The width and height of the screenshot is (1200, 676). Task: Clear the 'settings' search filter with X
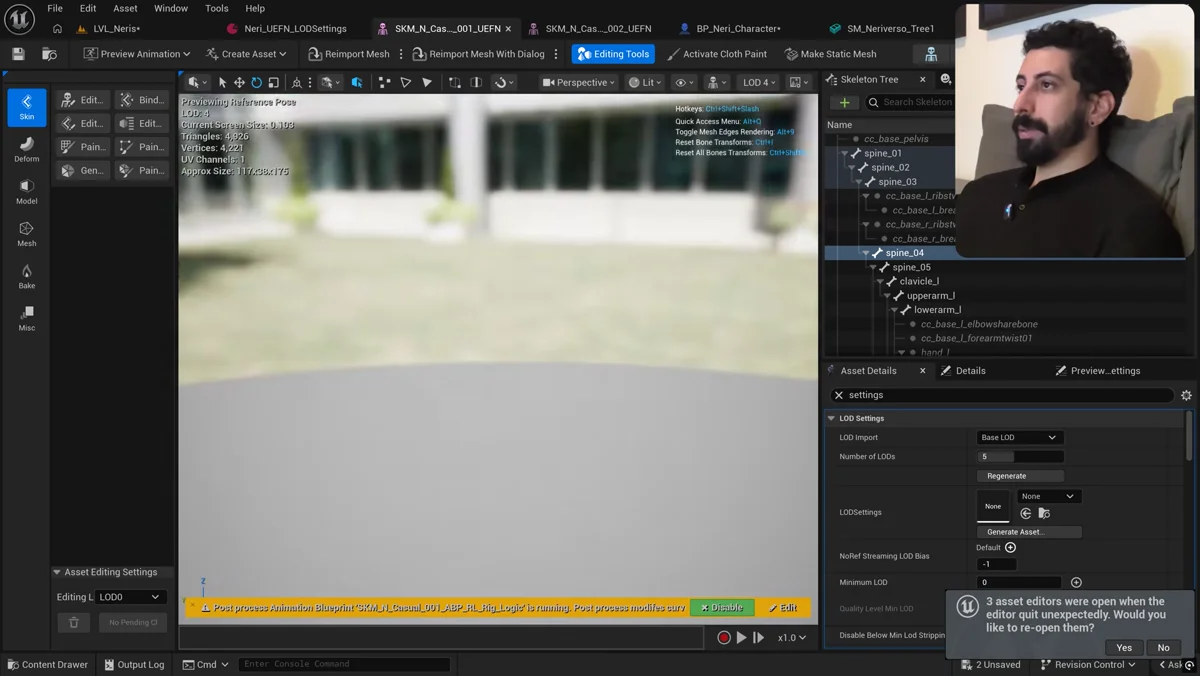(839, 395)
